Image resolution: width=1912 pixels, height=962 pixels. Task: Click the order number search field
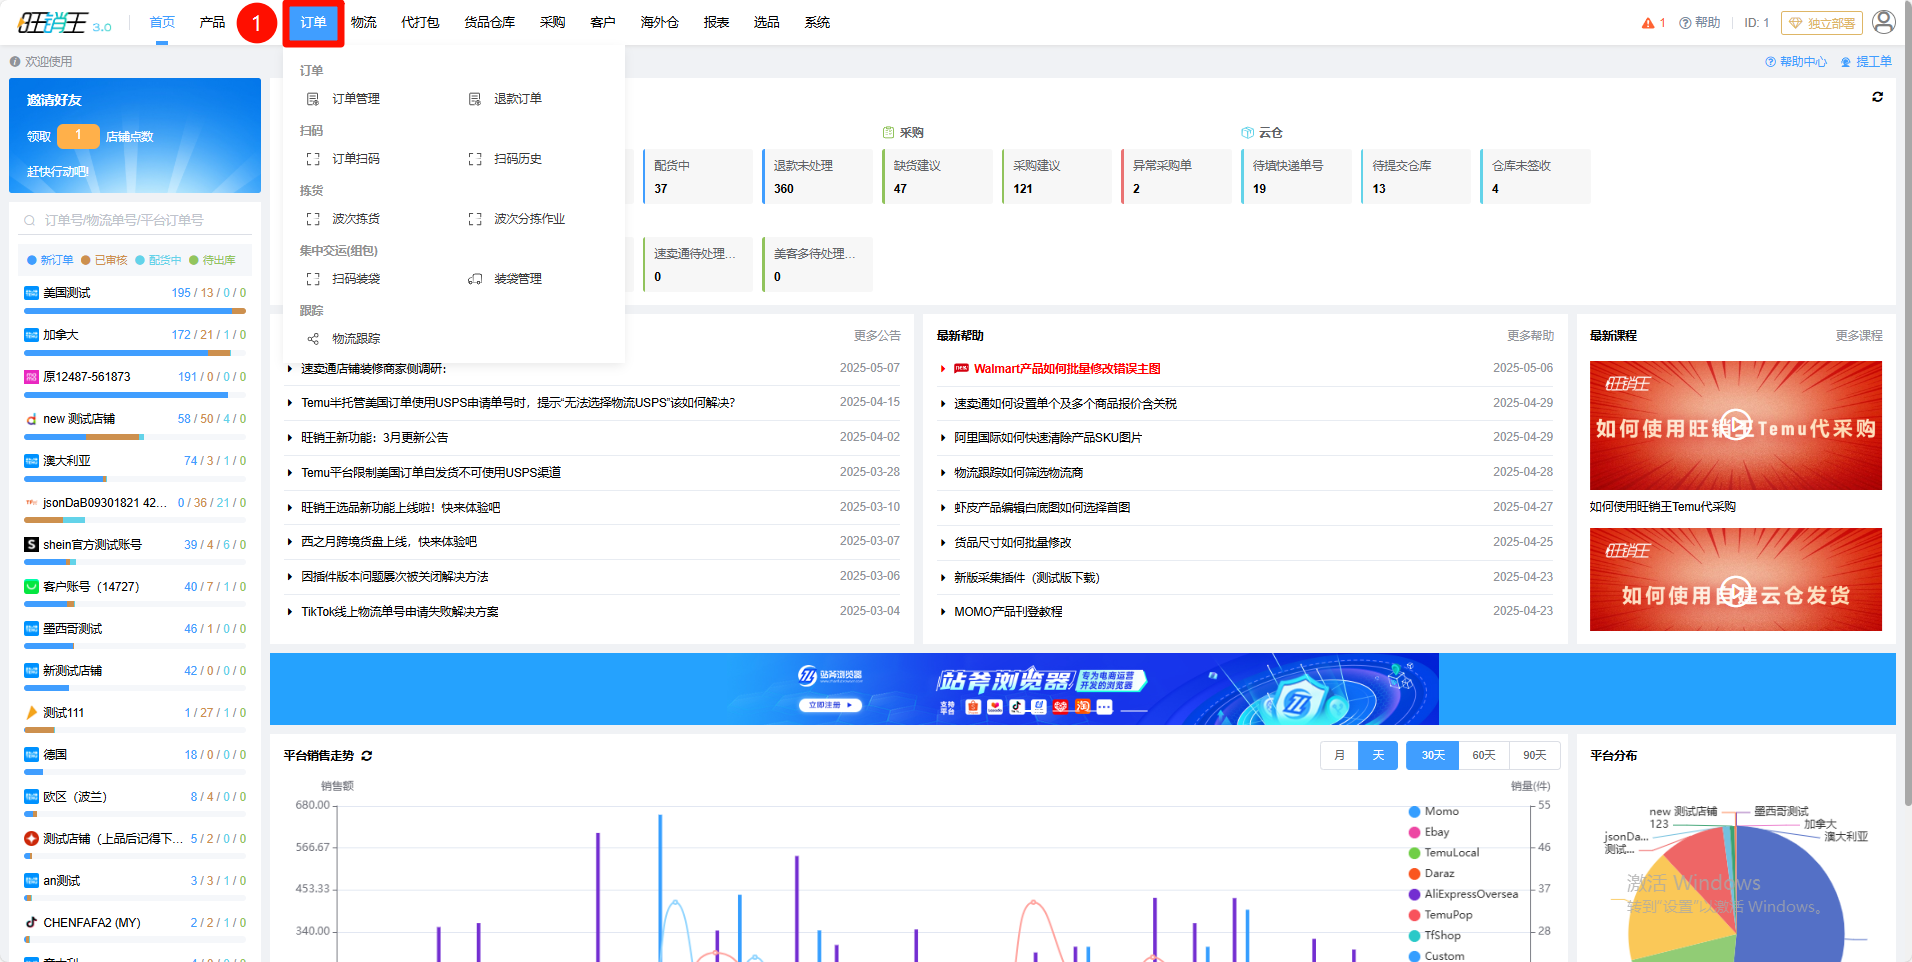click(x=135, y=220)
